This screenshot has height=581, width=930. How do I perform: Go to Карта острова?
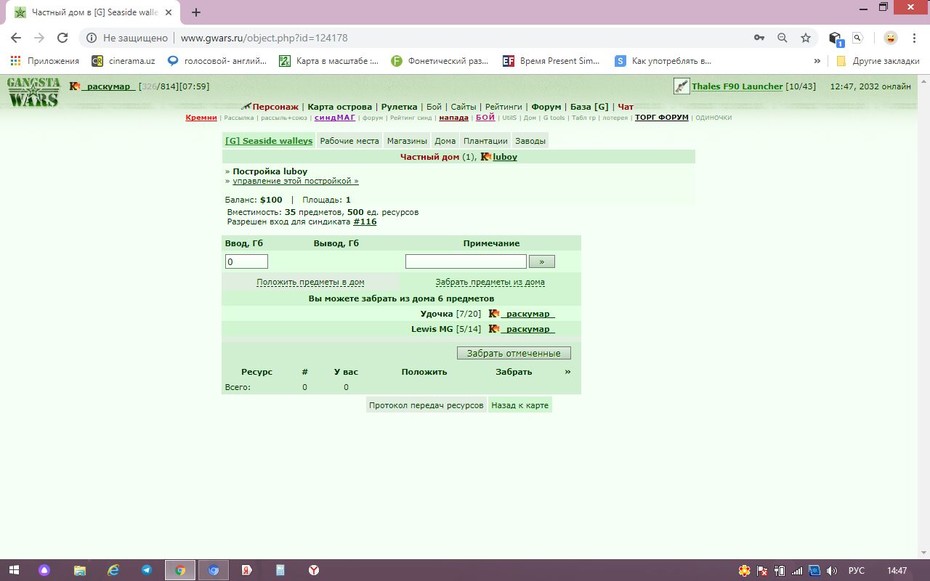pos(340,107)
